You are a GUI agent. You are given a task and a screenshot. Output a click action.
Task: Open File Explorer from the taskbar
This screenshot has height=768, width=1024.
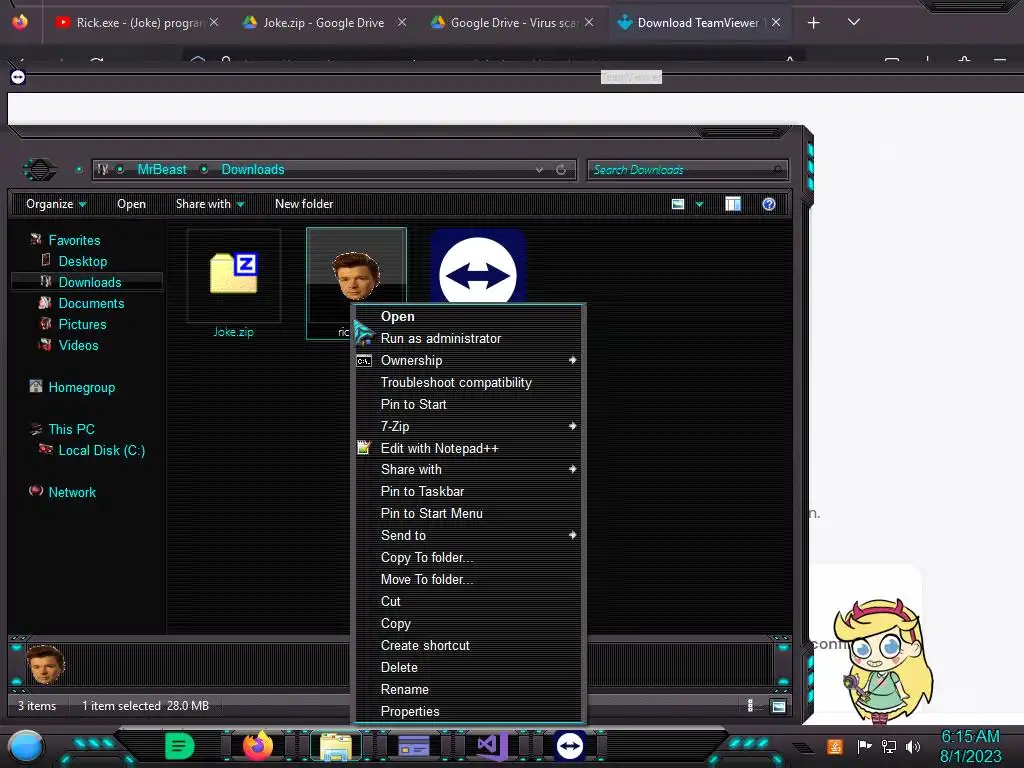[336, 746]
